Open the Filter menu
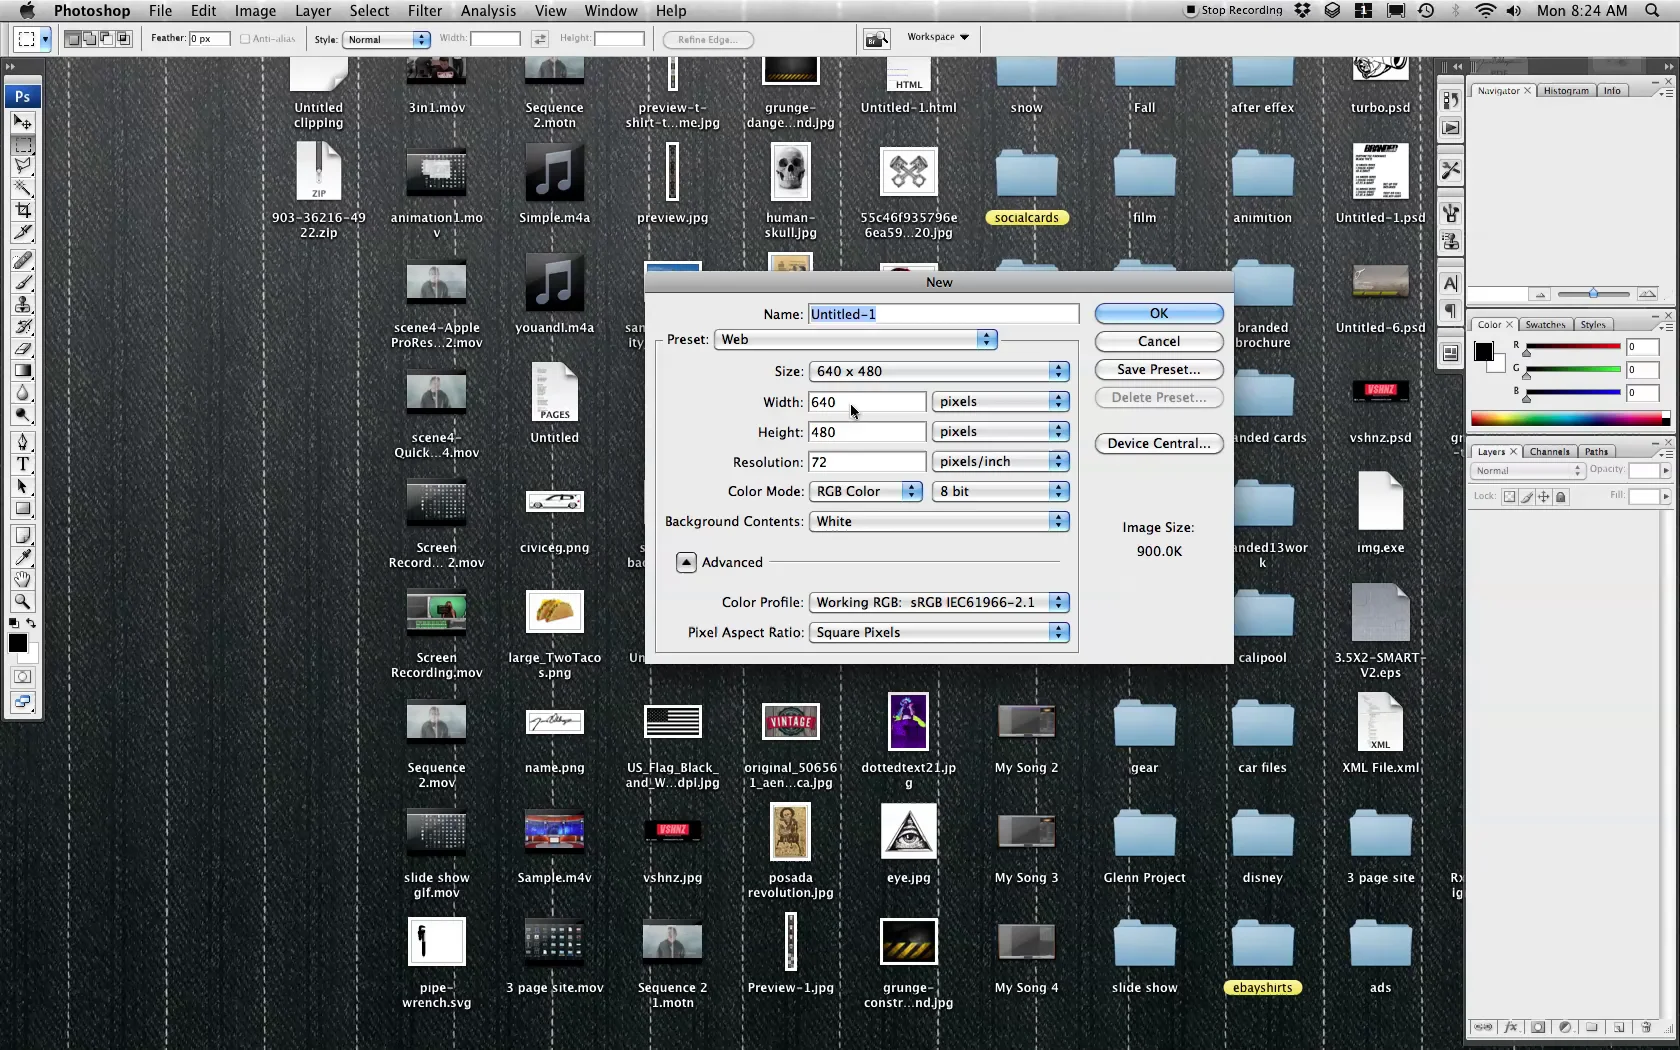This screenshot has width=1680, height=1050. [x=425, y=11]
